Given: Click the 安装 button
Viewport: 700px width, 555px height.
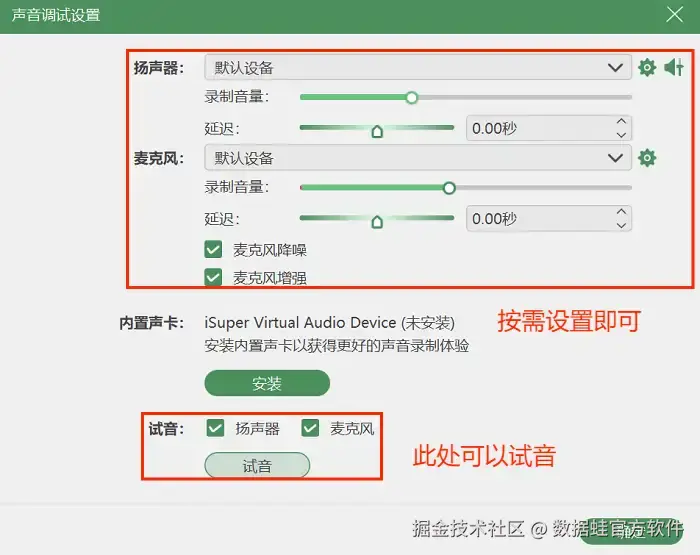Looking at the screenshot, I should pyautogui.click(x=267, y=383).
